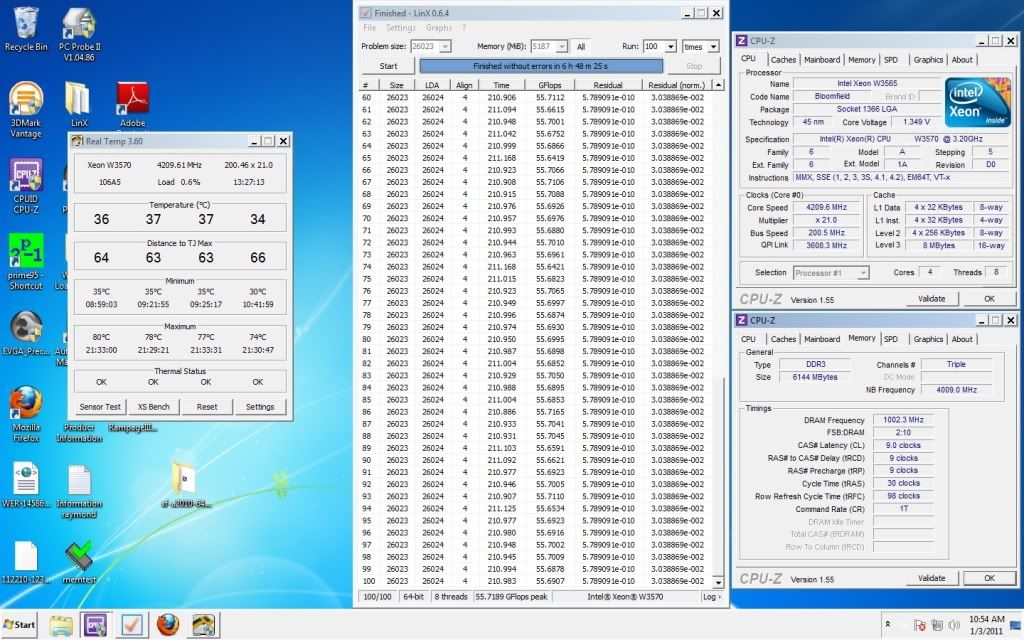Click '8 threads' in LinX status bar
The width and height of the screenshot is (1024, 640).
pyautogui.click(x=451, y=596)
